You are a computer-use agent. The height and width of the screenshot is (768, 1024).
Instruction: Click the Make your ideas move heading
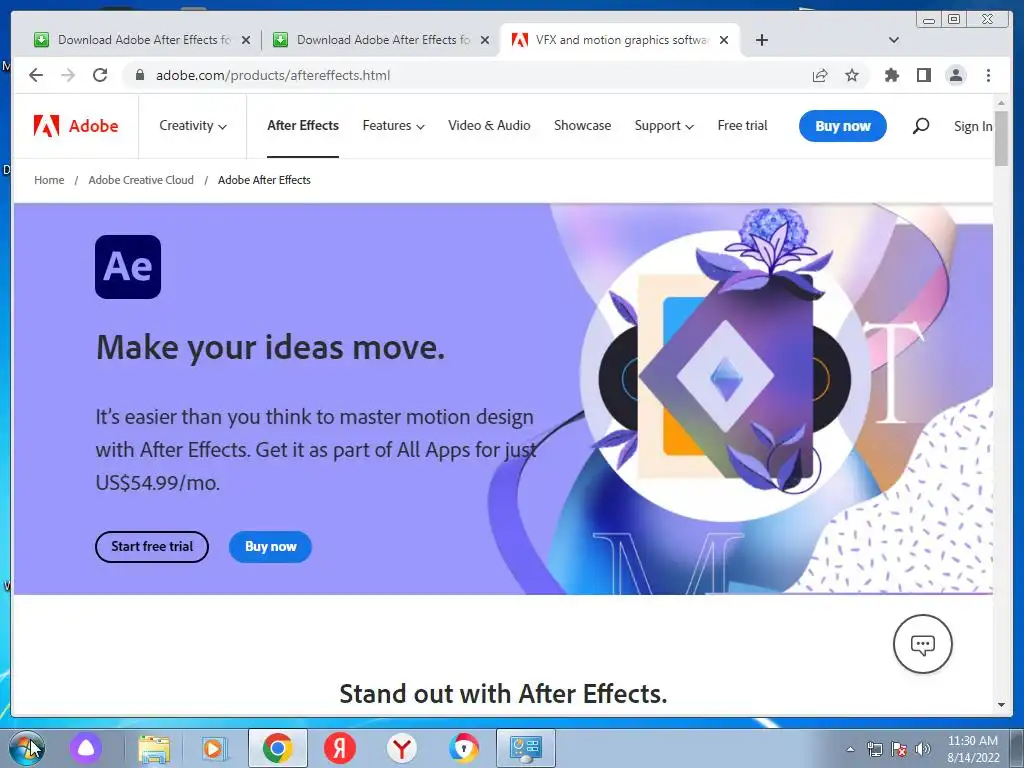[270, 347]
